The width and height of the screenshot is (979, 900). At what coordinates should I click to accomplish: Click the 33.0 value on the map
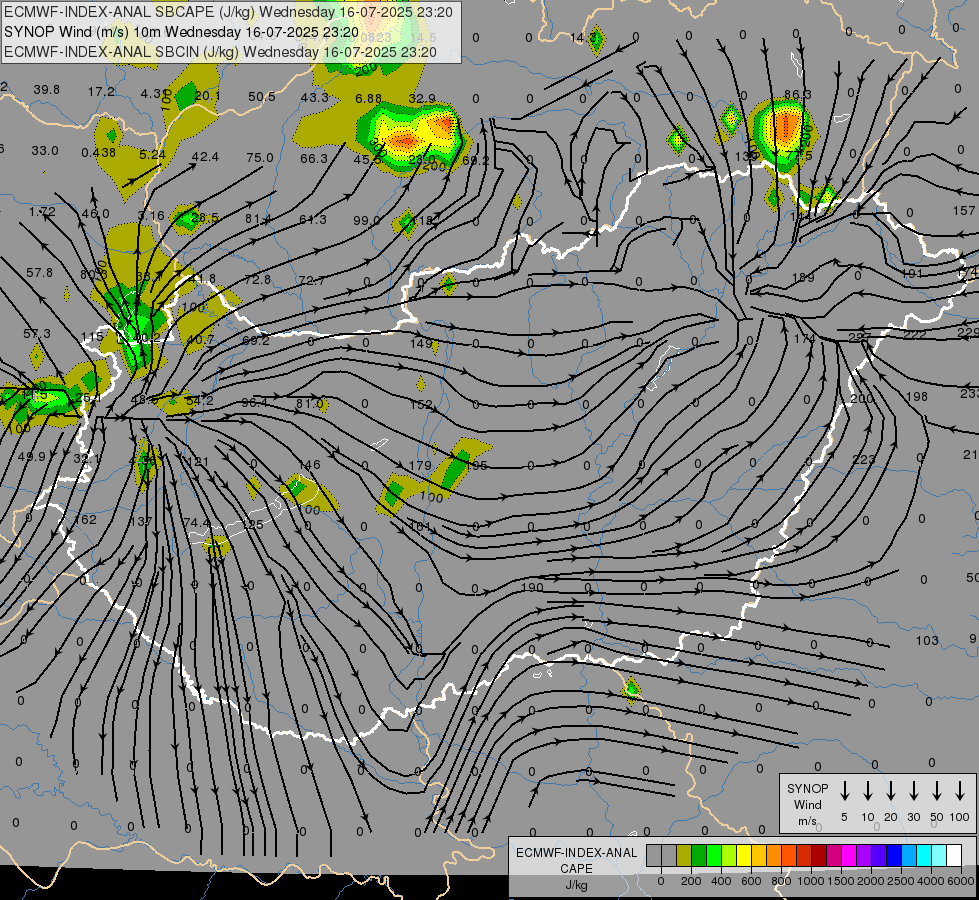(x=44, y=151)
